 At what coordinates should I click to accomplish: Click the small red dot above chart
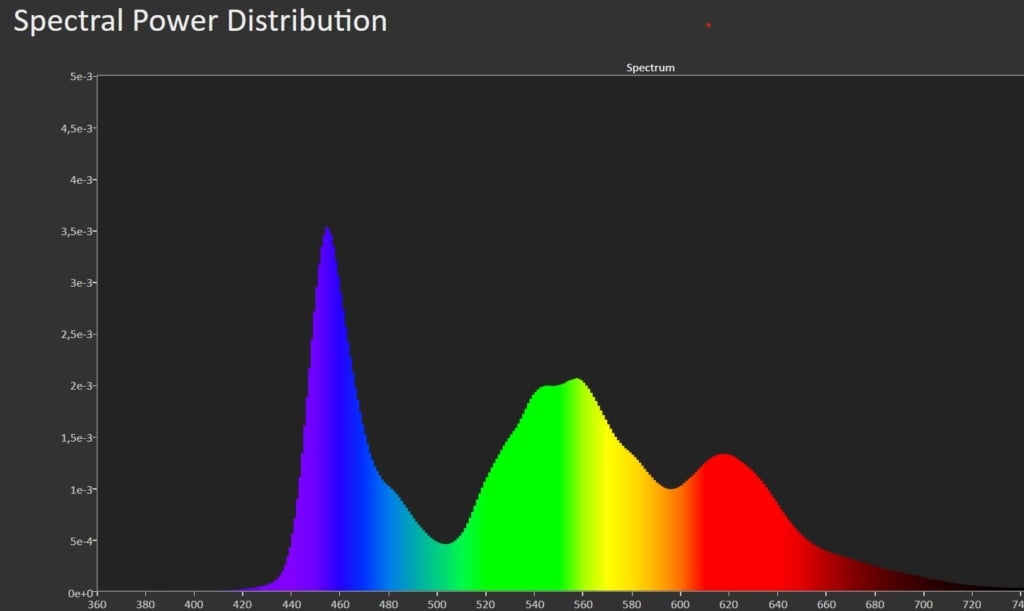click(708, 25)
